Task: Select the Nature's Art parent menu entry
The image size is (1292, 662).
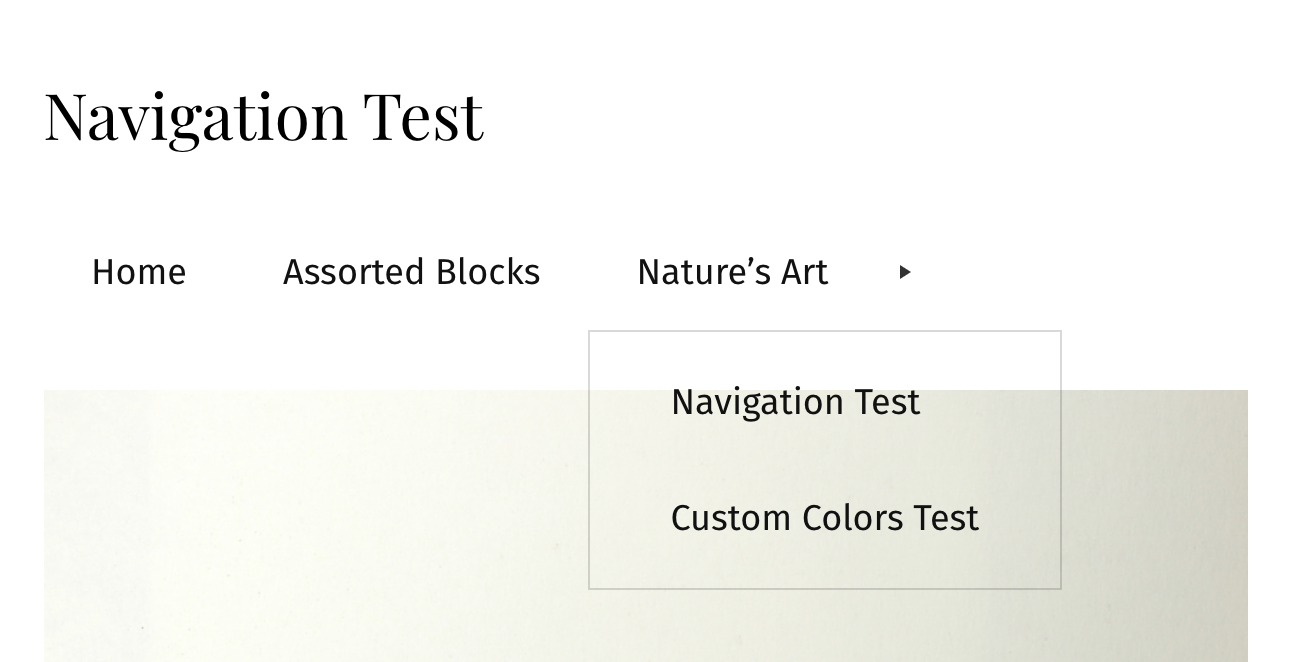Action: (x=733, y=272)
